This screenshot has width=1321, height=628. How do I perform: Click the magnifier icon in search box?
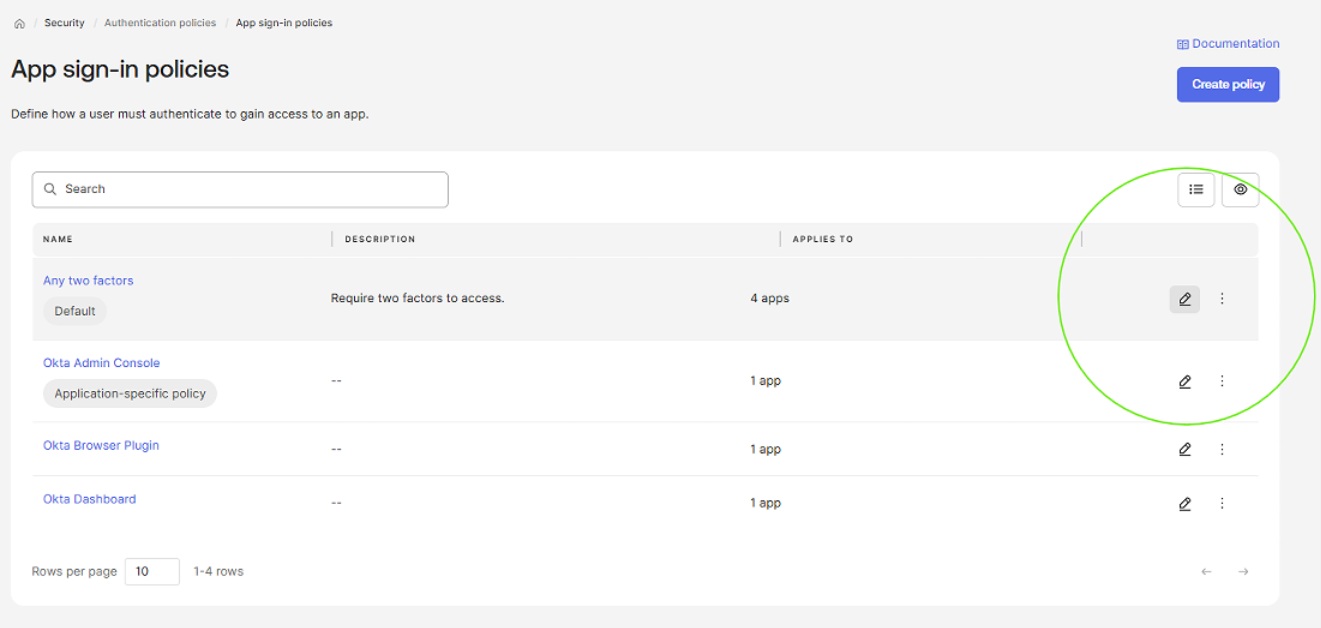coord(50,189)
